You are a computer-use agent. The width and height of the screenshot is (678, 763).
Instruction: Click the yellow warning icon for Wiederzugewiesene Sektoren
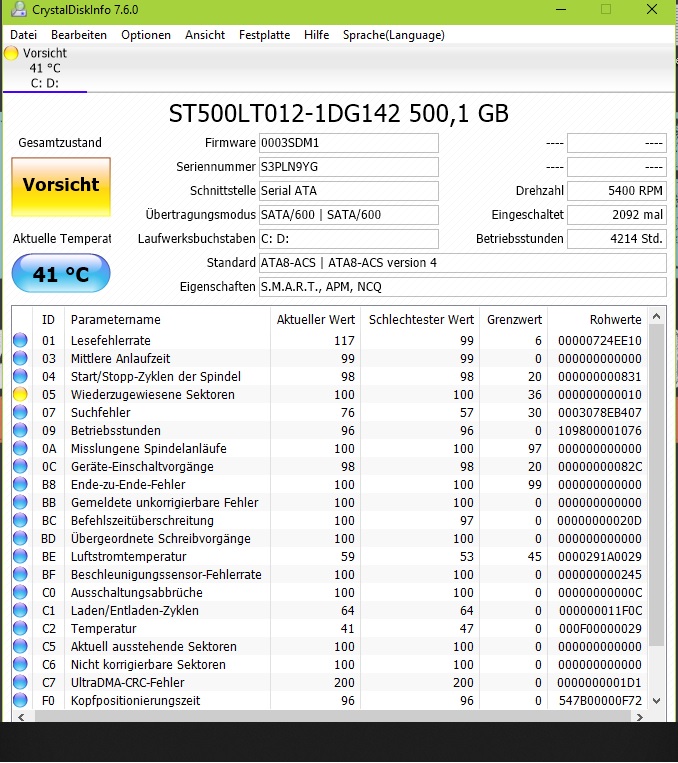20,394
